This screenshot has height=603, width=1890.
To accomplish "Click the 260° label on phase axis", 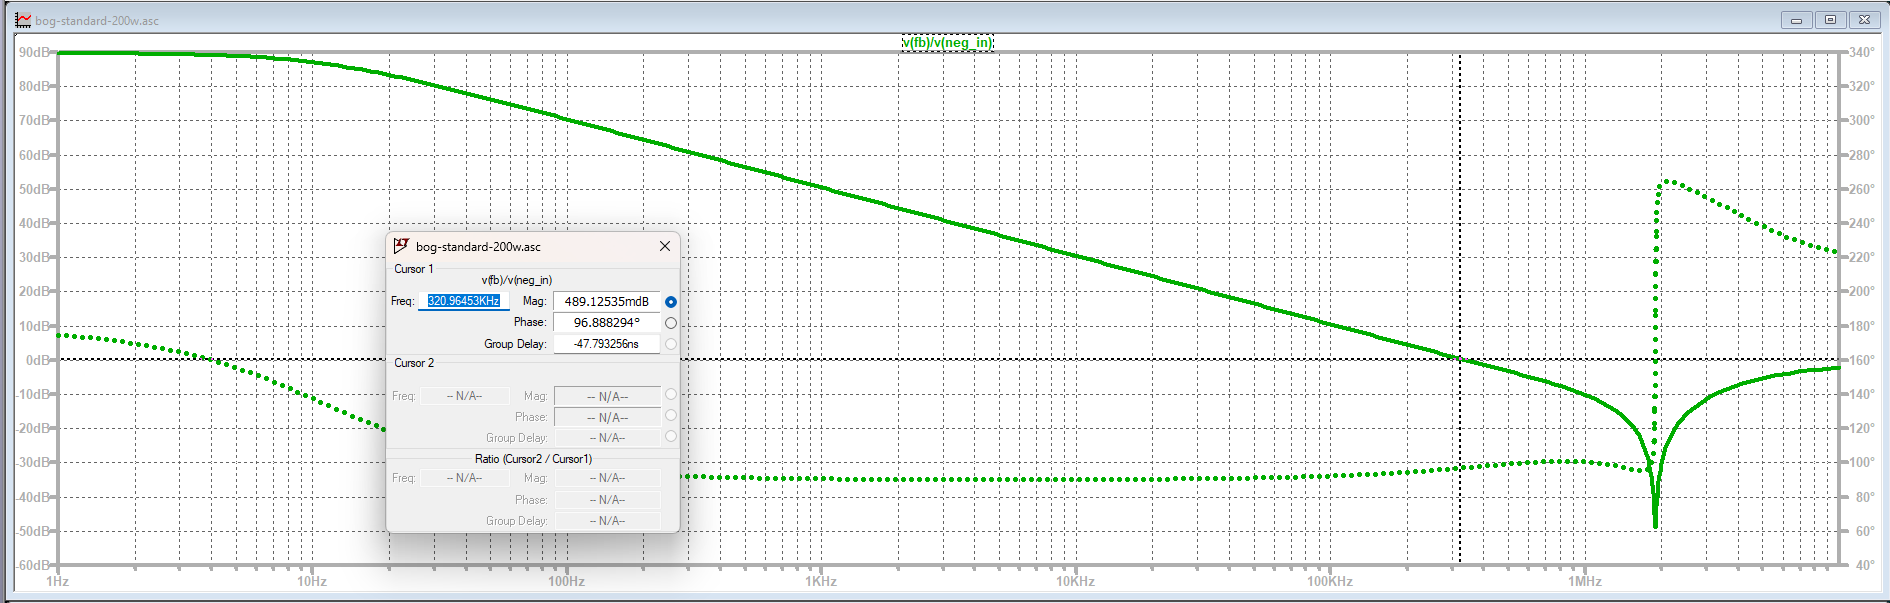I will [x=1861, y=189].
